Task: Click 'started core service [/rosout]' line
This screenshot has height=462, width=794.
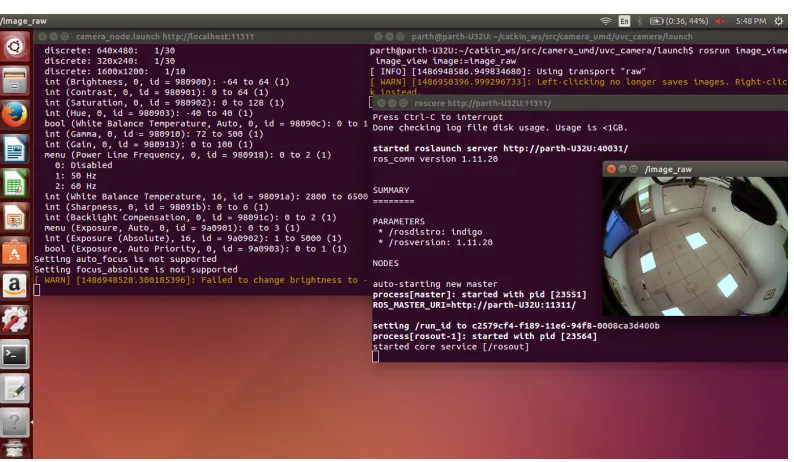Action: click(x=451, y=347)
